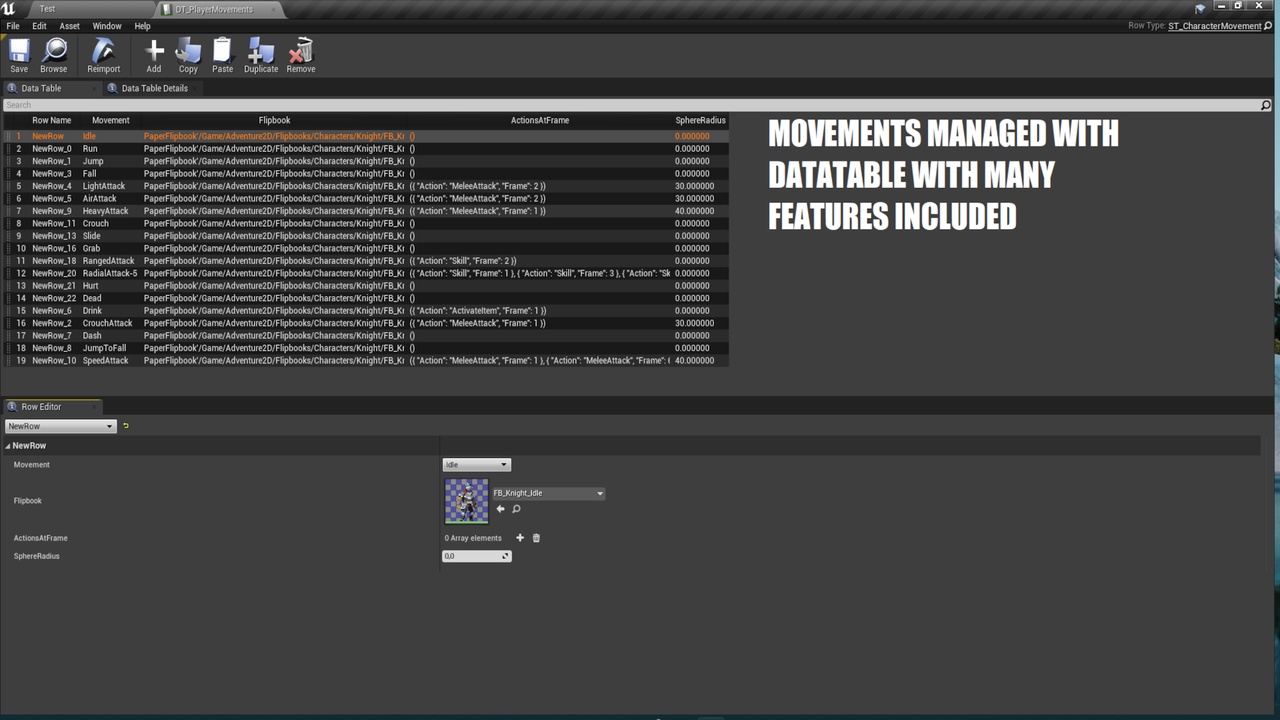Open the Help menu
Image resolution: width=1280 pixels, height=720 pixels.
[142, 26]
